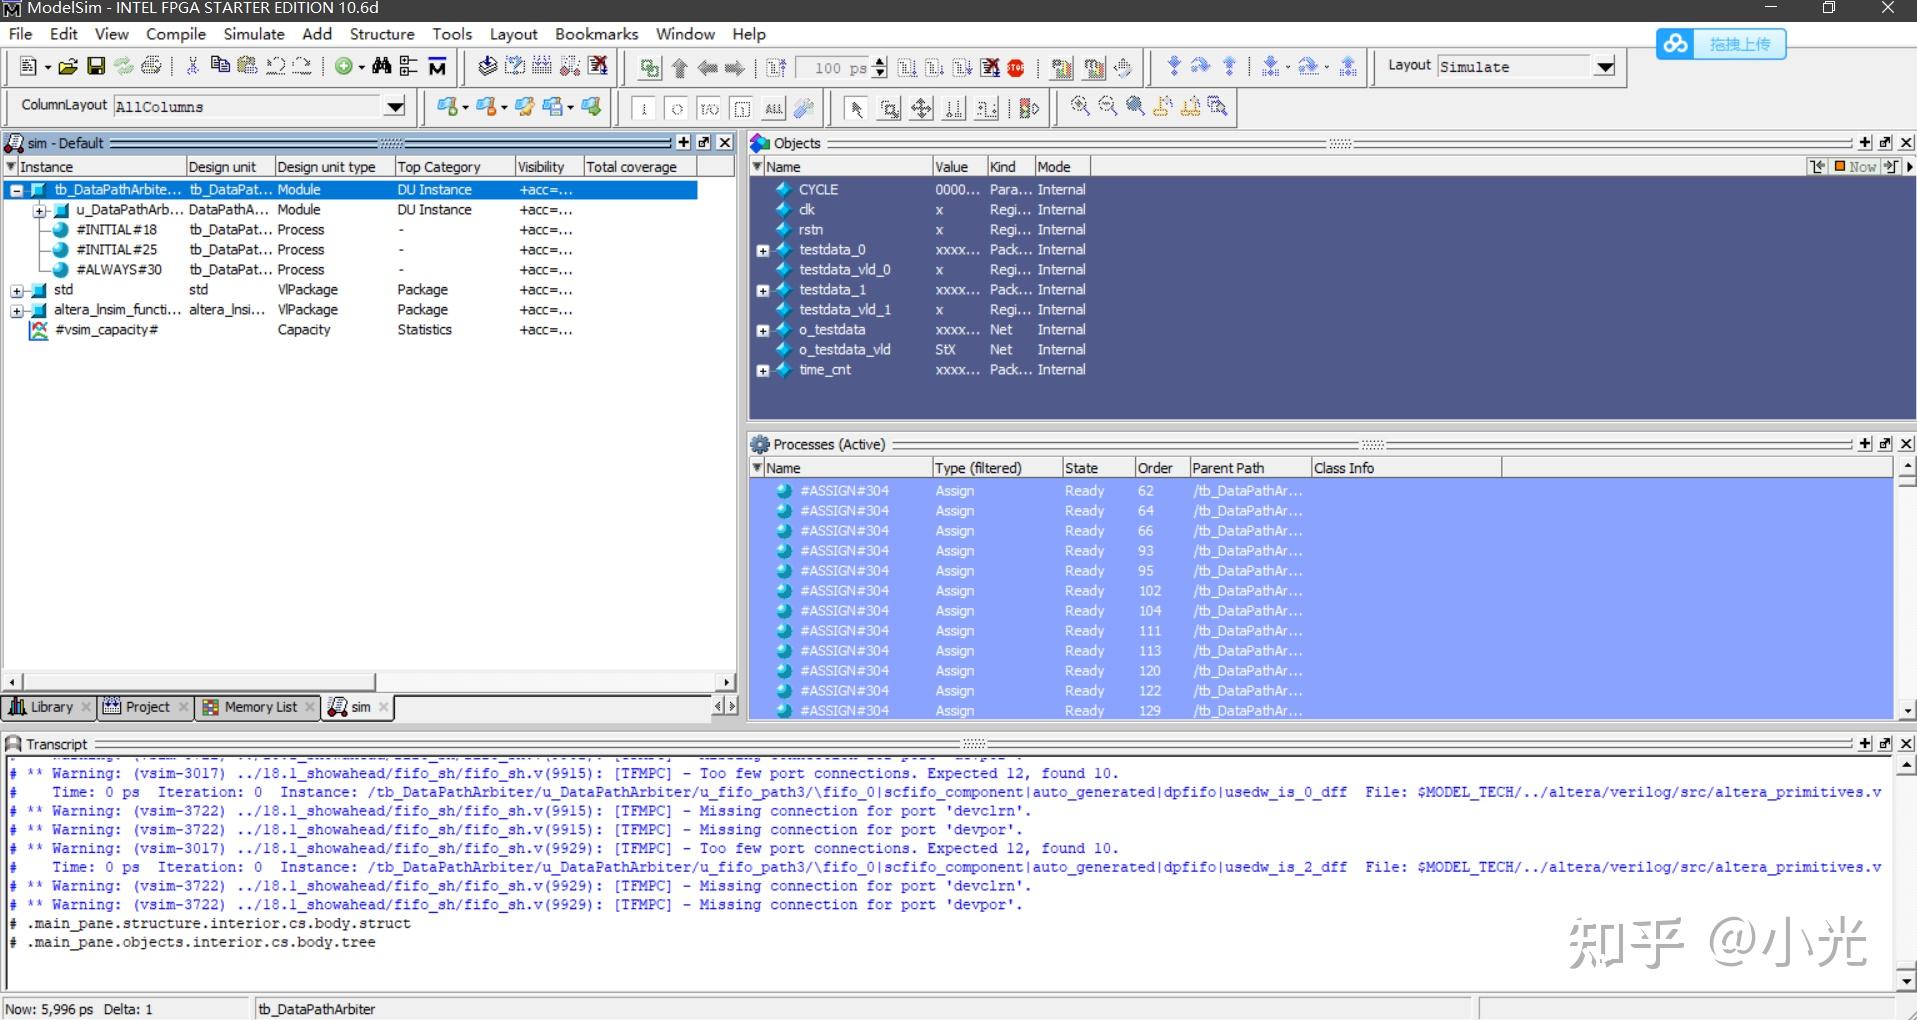Expand testdata_0 in Objects pane
Screen dimensions: 1917x1020
point(763,251)
